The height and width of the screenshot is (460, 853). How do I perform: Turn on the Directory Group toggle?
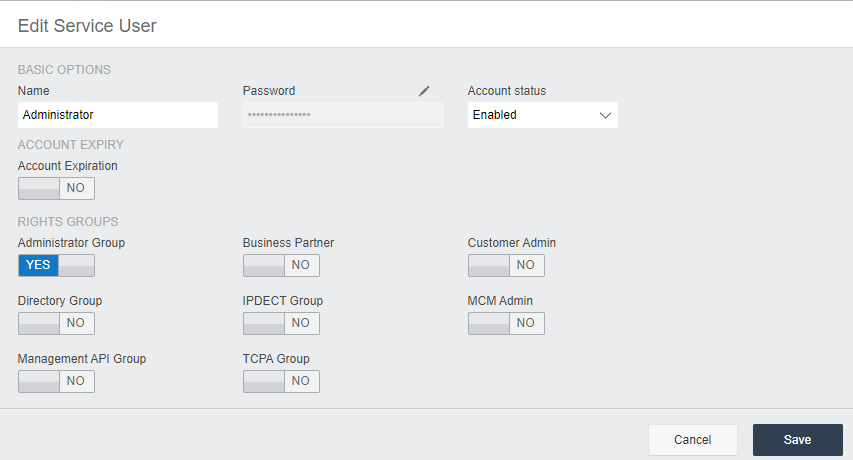57,324
